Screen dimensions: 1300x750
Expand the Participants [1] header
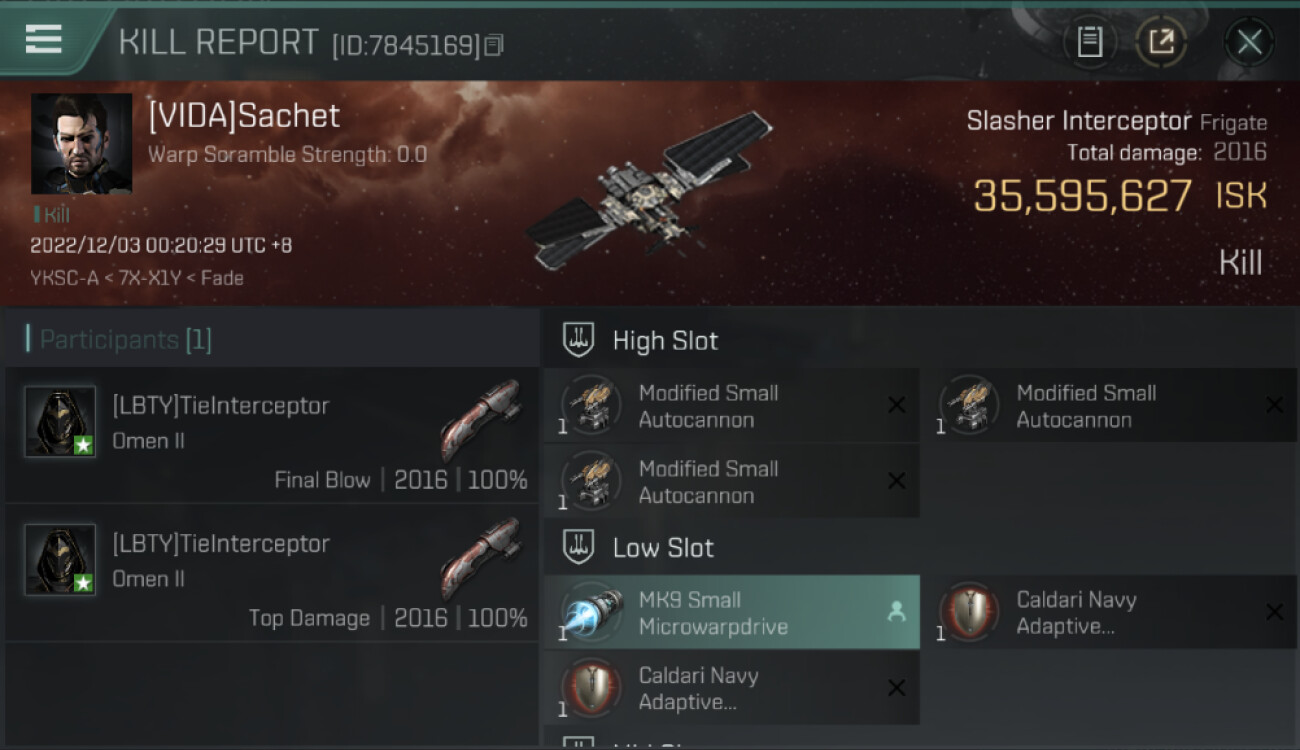119,340
